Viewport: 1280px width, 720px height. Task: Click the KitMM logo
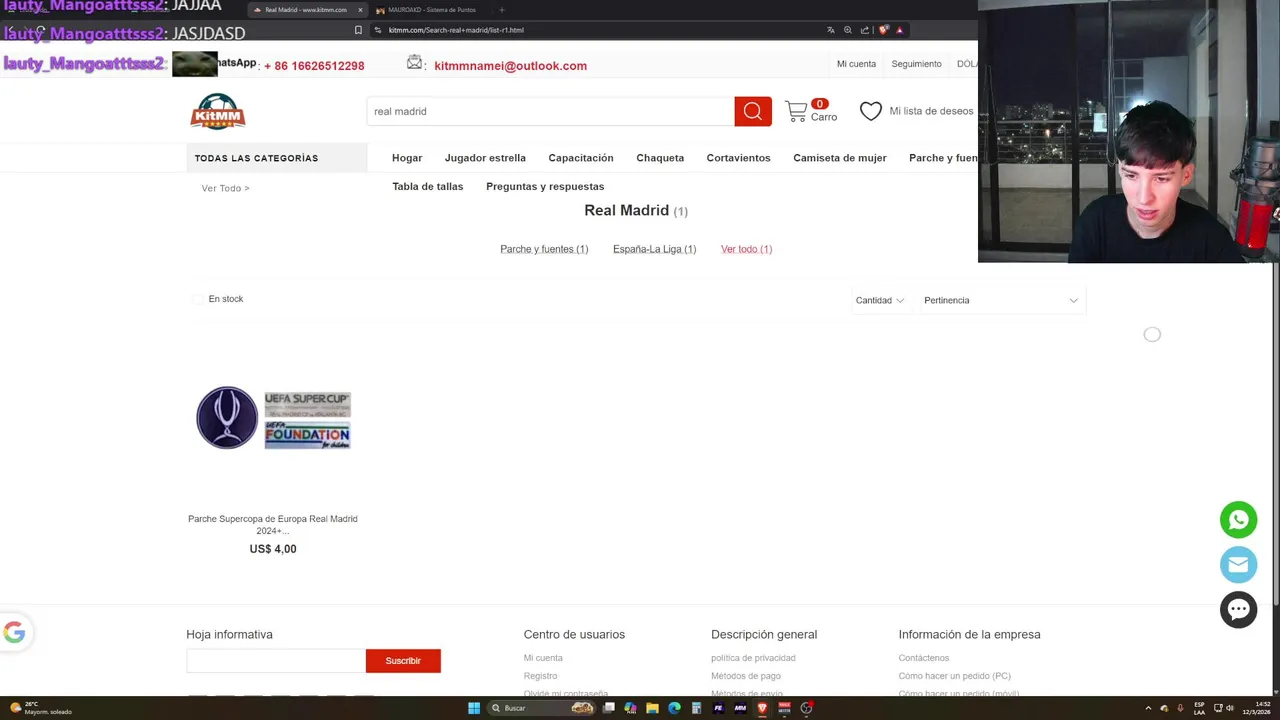(x=218, y=111)
